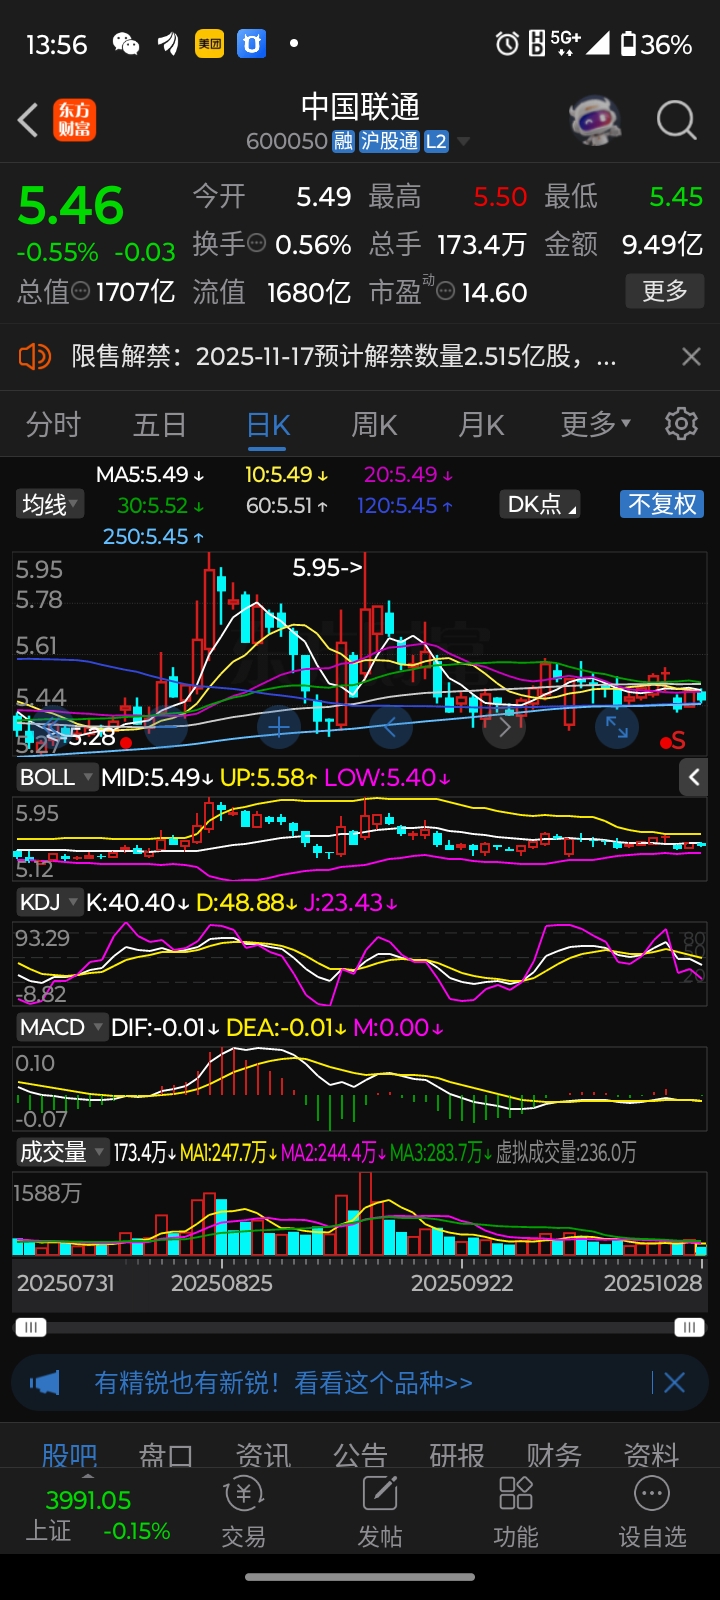Tap the info icon beside 换手
720x1600 pixels.
click(x=256, y=242)
